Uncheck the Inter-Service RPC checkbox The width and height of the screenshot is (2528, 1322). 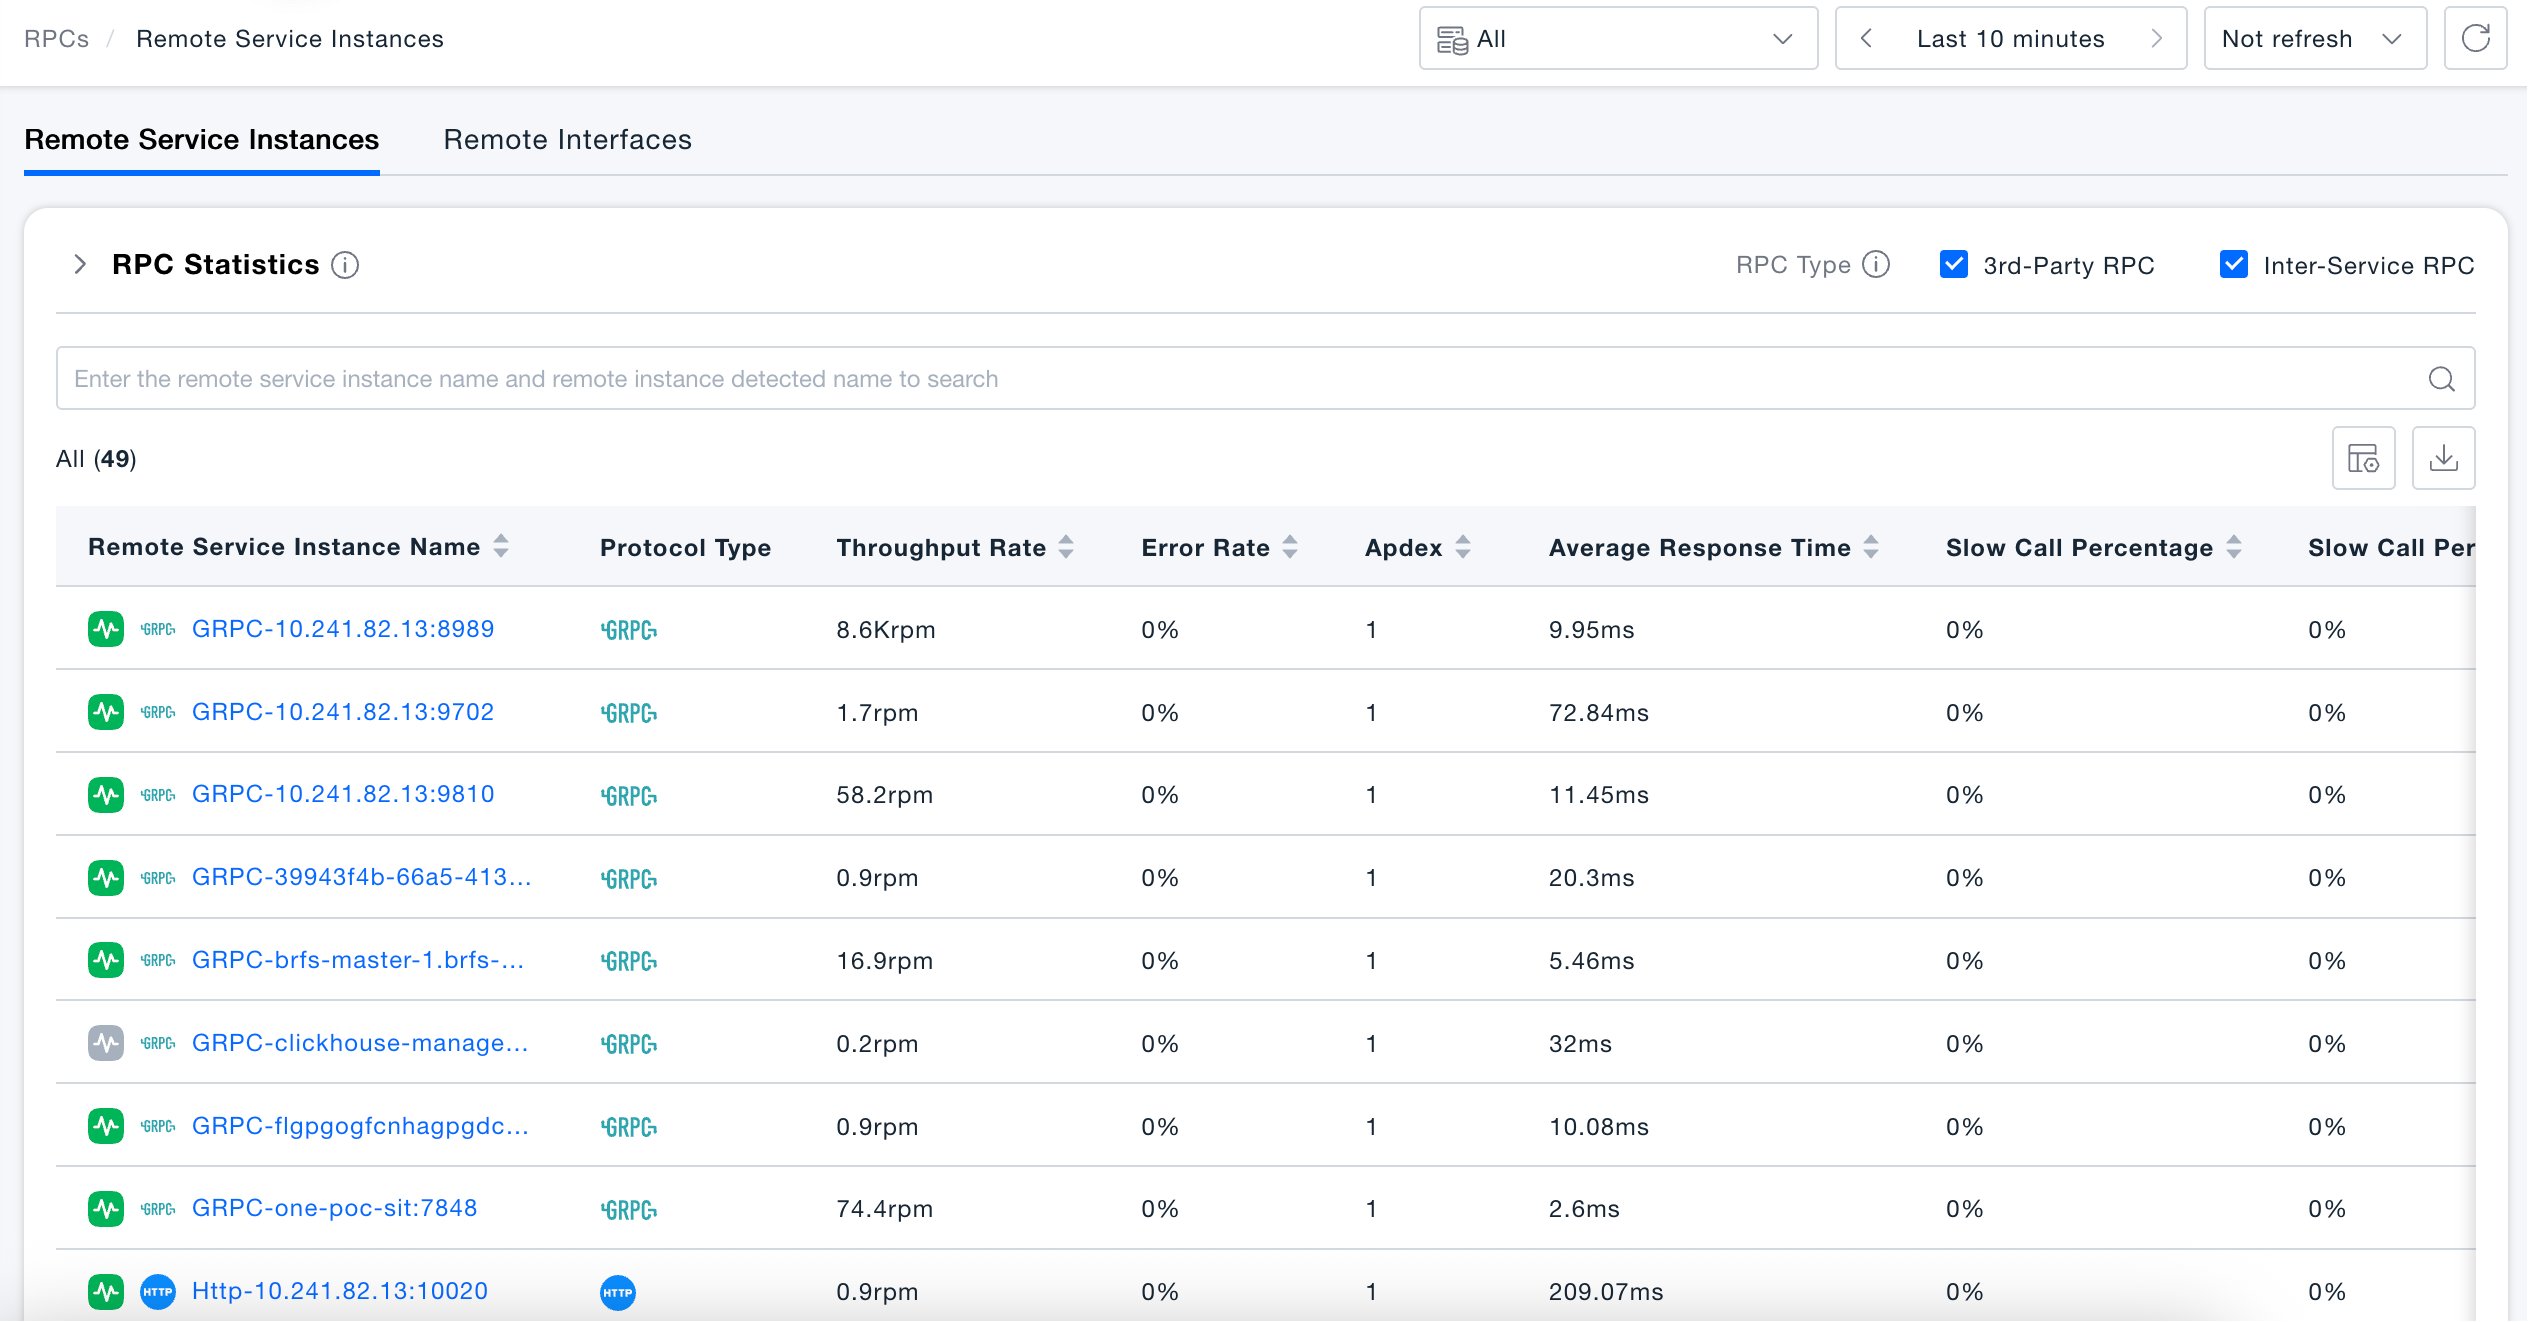click(2233, 265)
